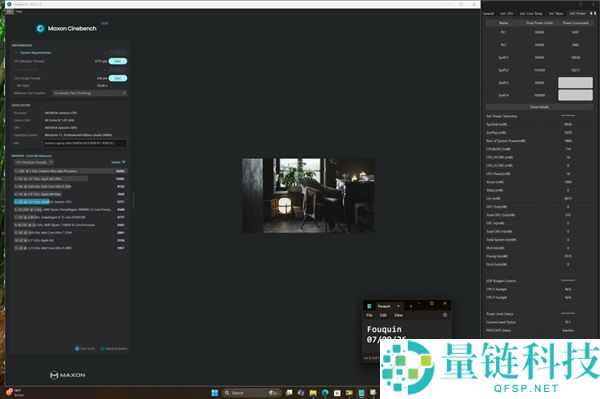Open the weather widget on taskbar
600x399 pixels.
(15, 392)
